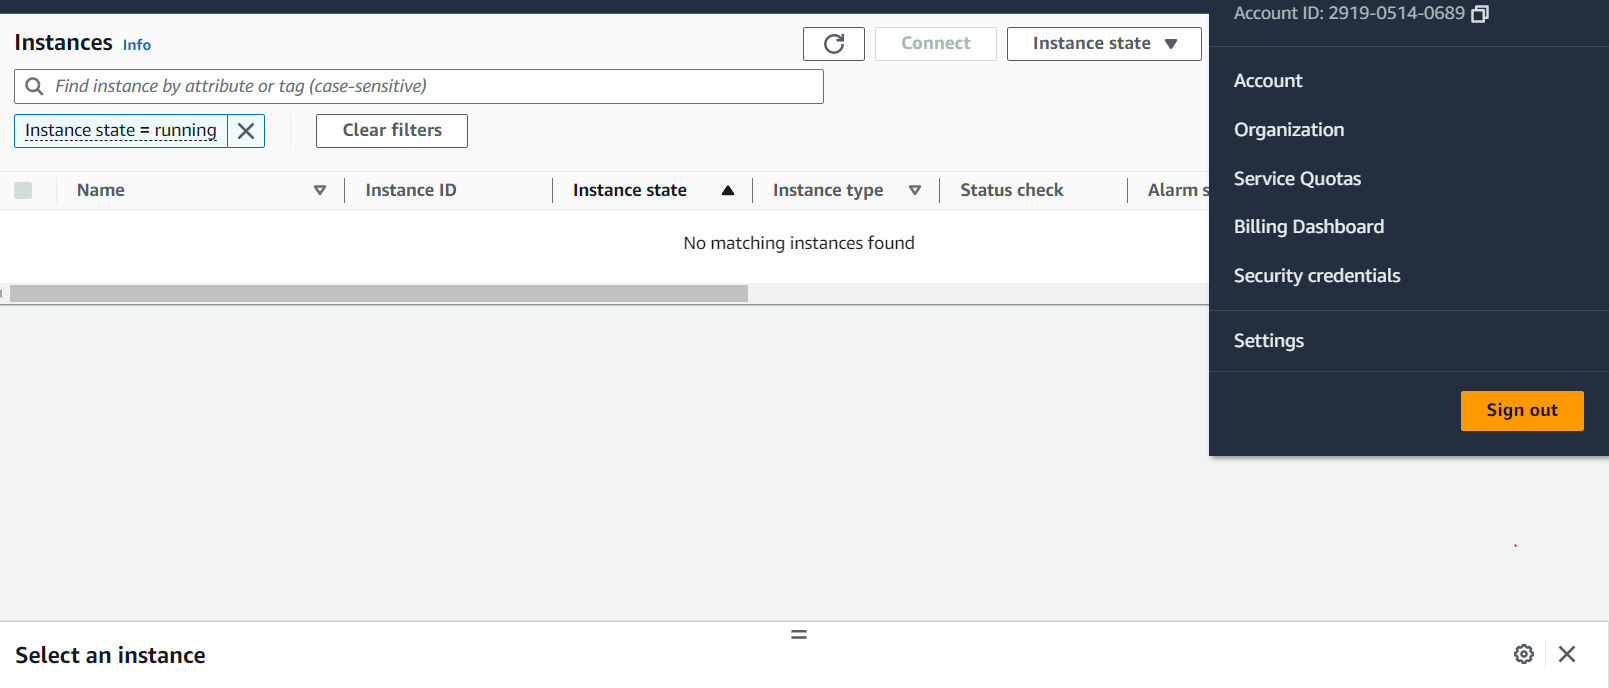Click the Alarm status column header
This screenshot has width=1609, height=688.
(1178, 190)
